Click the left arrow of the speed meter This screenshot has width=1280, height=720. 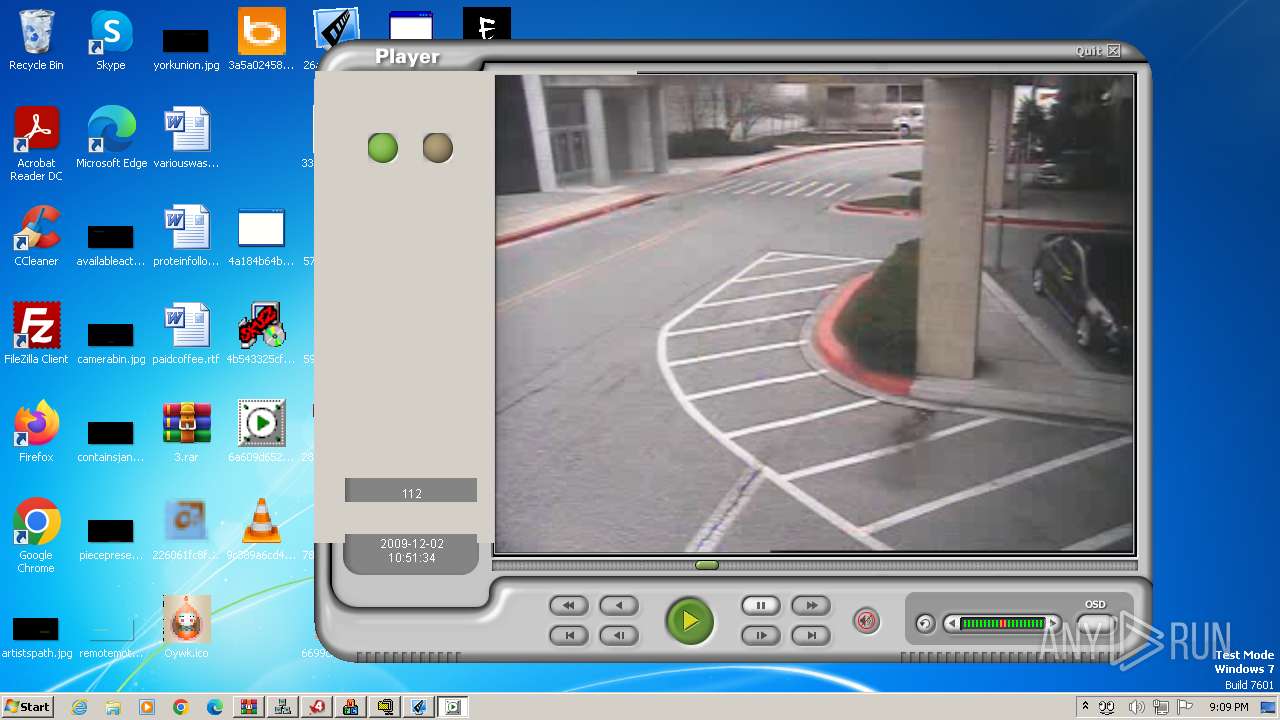tap(951, 624)
